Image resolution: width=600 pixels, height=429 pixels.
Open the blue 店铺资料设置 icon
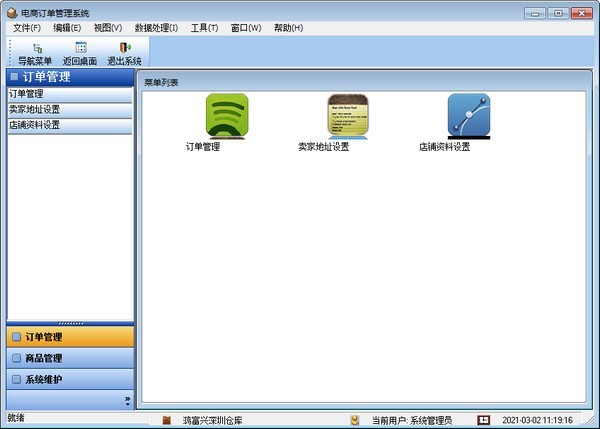468,115
